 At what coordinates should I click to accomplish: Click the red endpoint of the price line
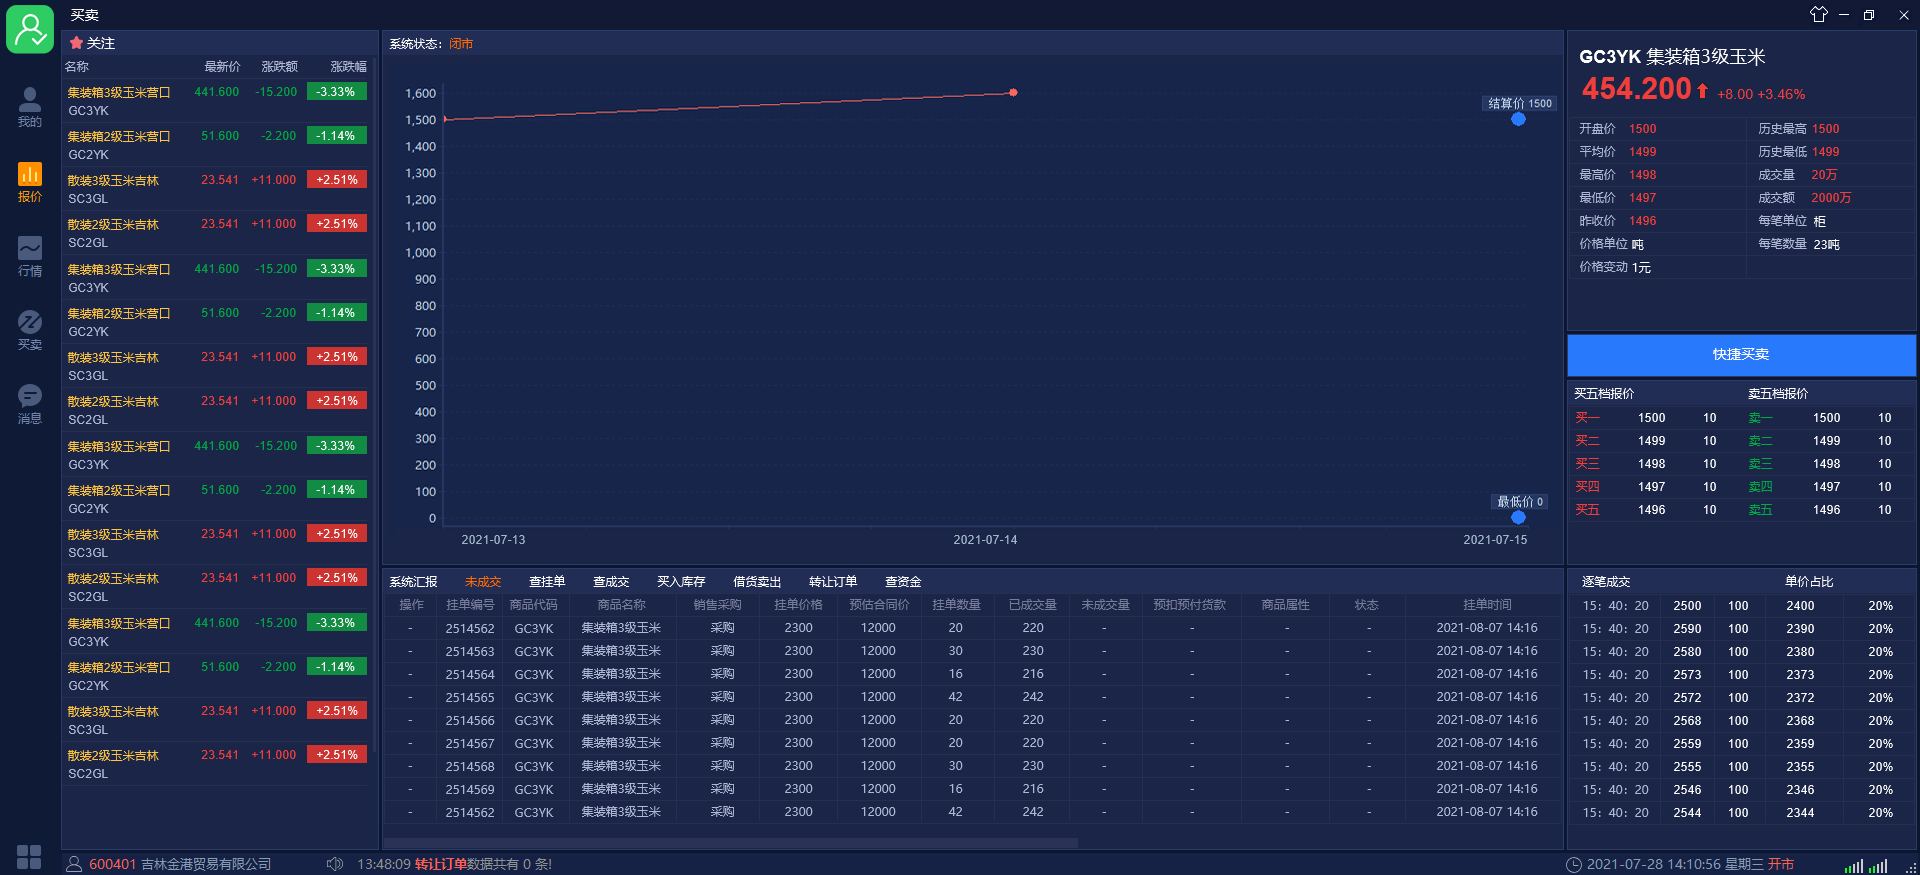(x=1013, y=93)
